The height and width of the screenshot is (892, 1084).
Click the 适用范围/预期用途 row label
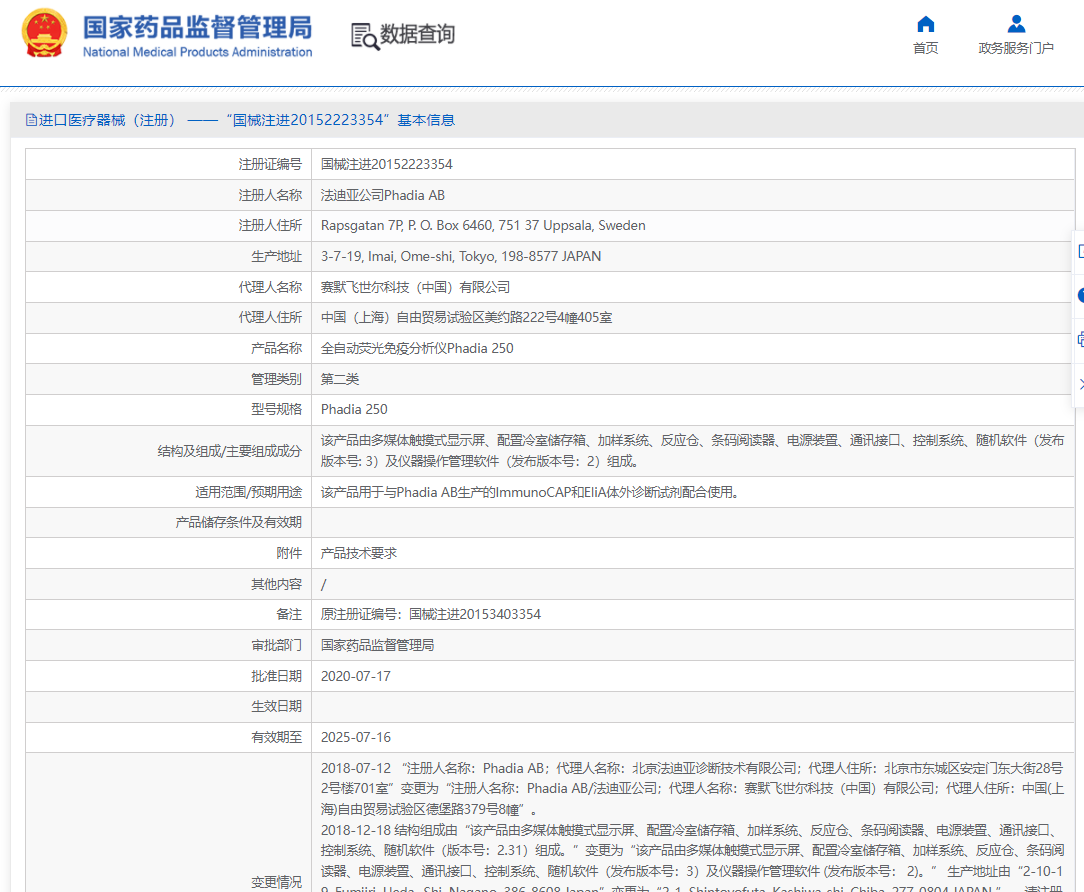[248, 492]
